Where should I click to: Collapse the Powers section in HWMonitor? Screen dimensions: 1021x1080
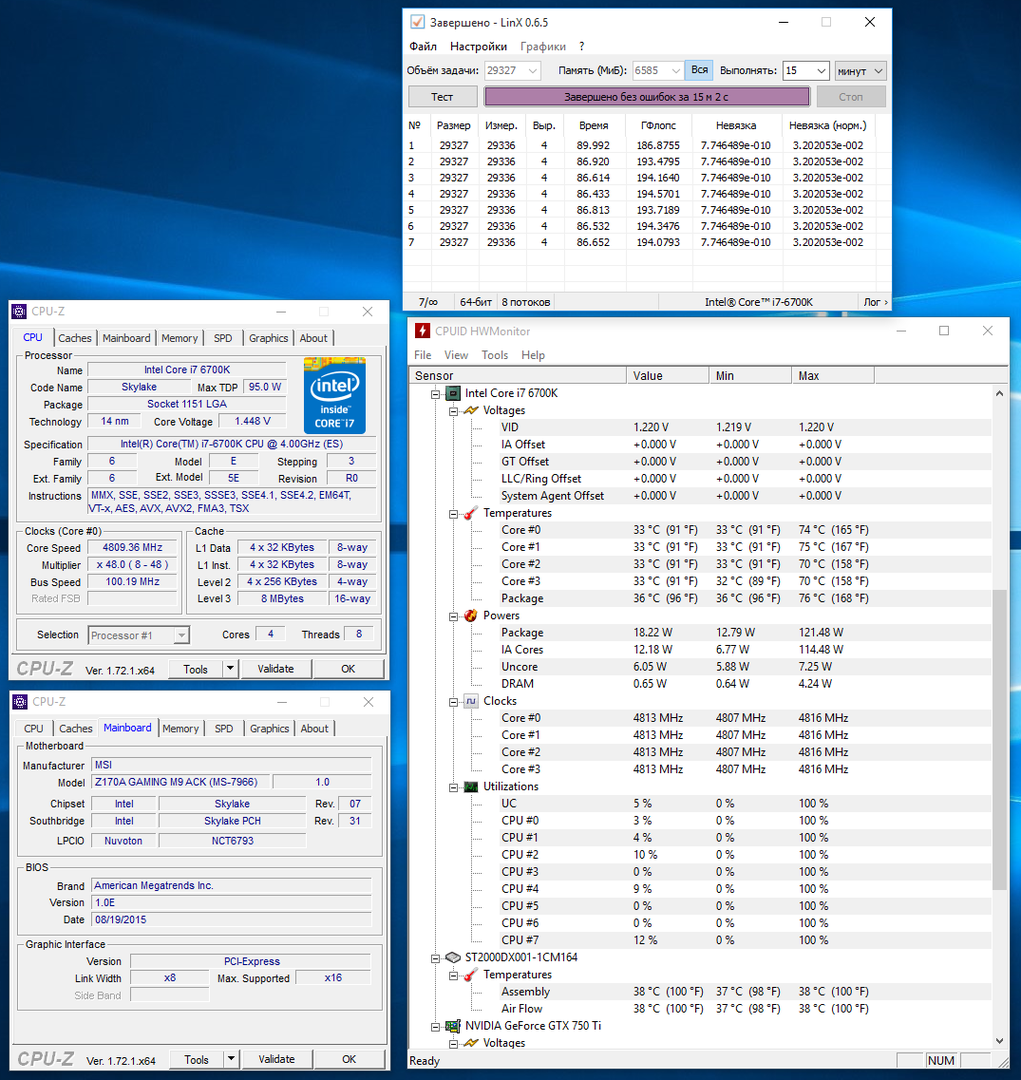click(453, 616)
